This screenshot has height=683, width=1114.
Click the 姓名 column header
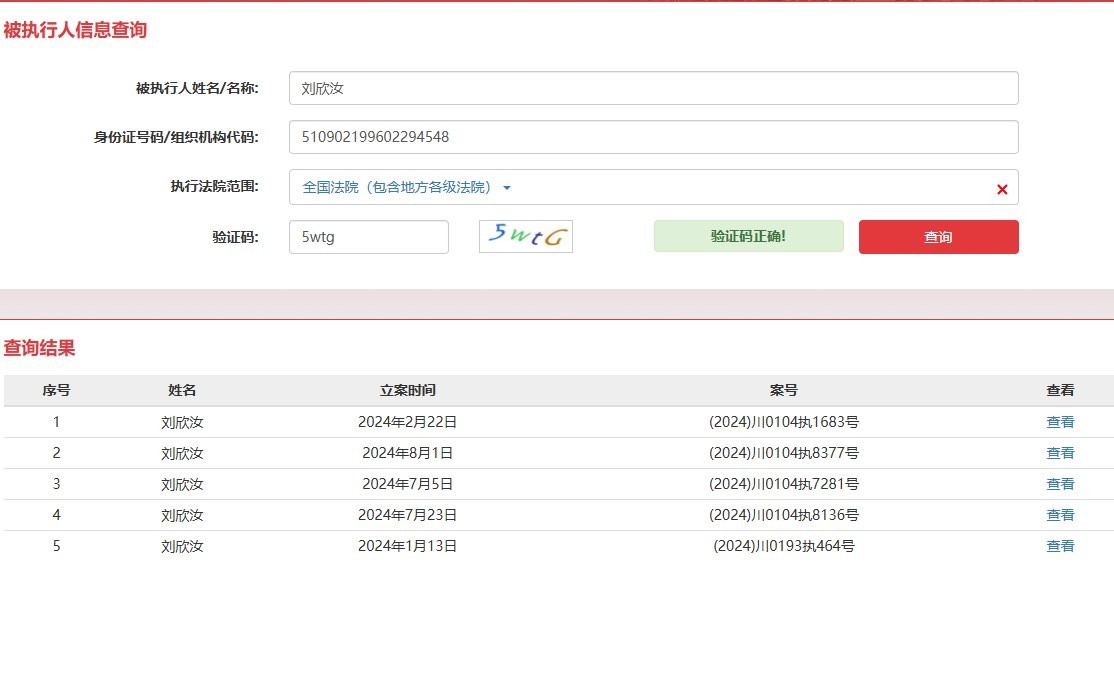(182, 391)
